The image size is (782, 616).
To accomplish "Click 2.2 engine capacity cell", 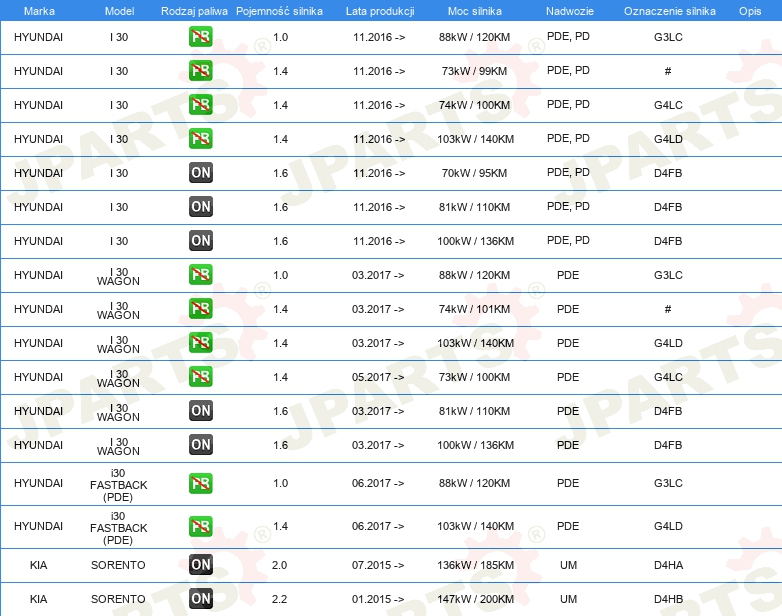I will click(x=279, y=599).
